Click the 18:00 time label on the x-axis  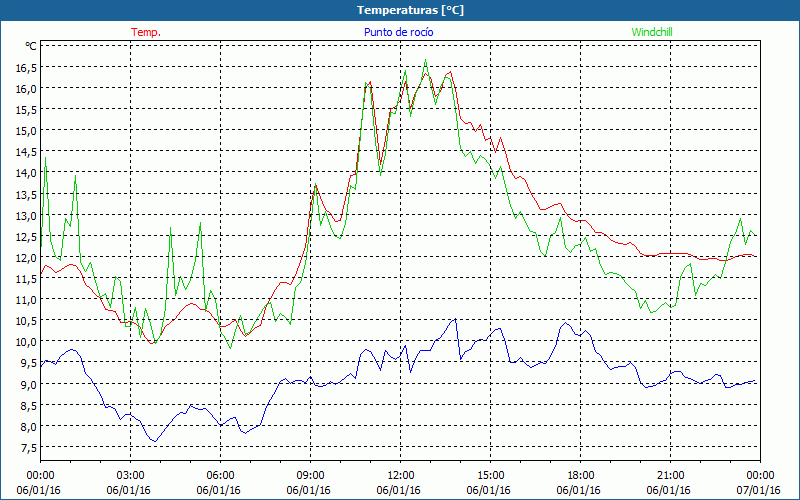(x=581, y=476)
